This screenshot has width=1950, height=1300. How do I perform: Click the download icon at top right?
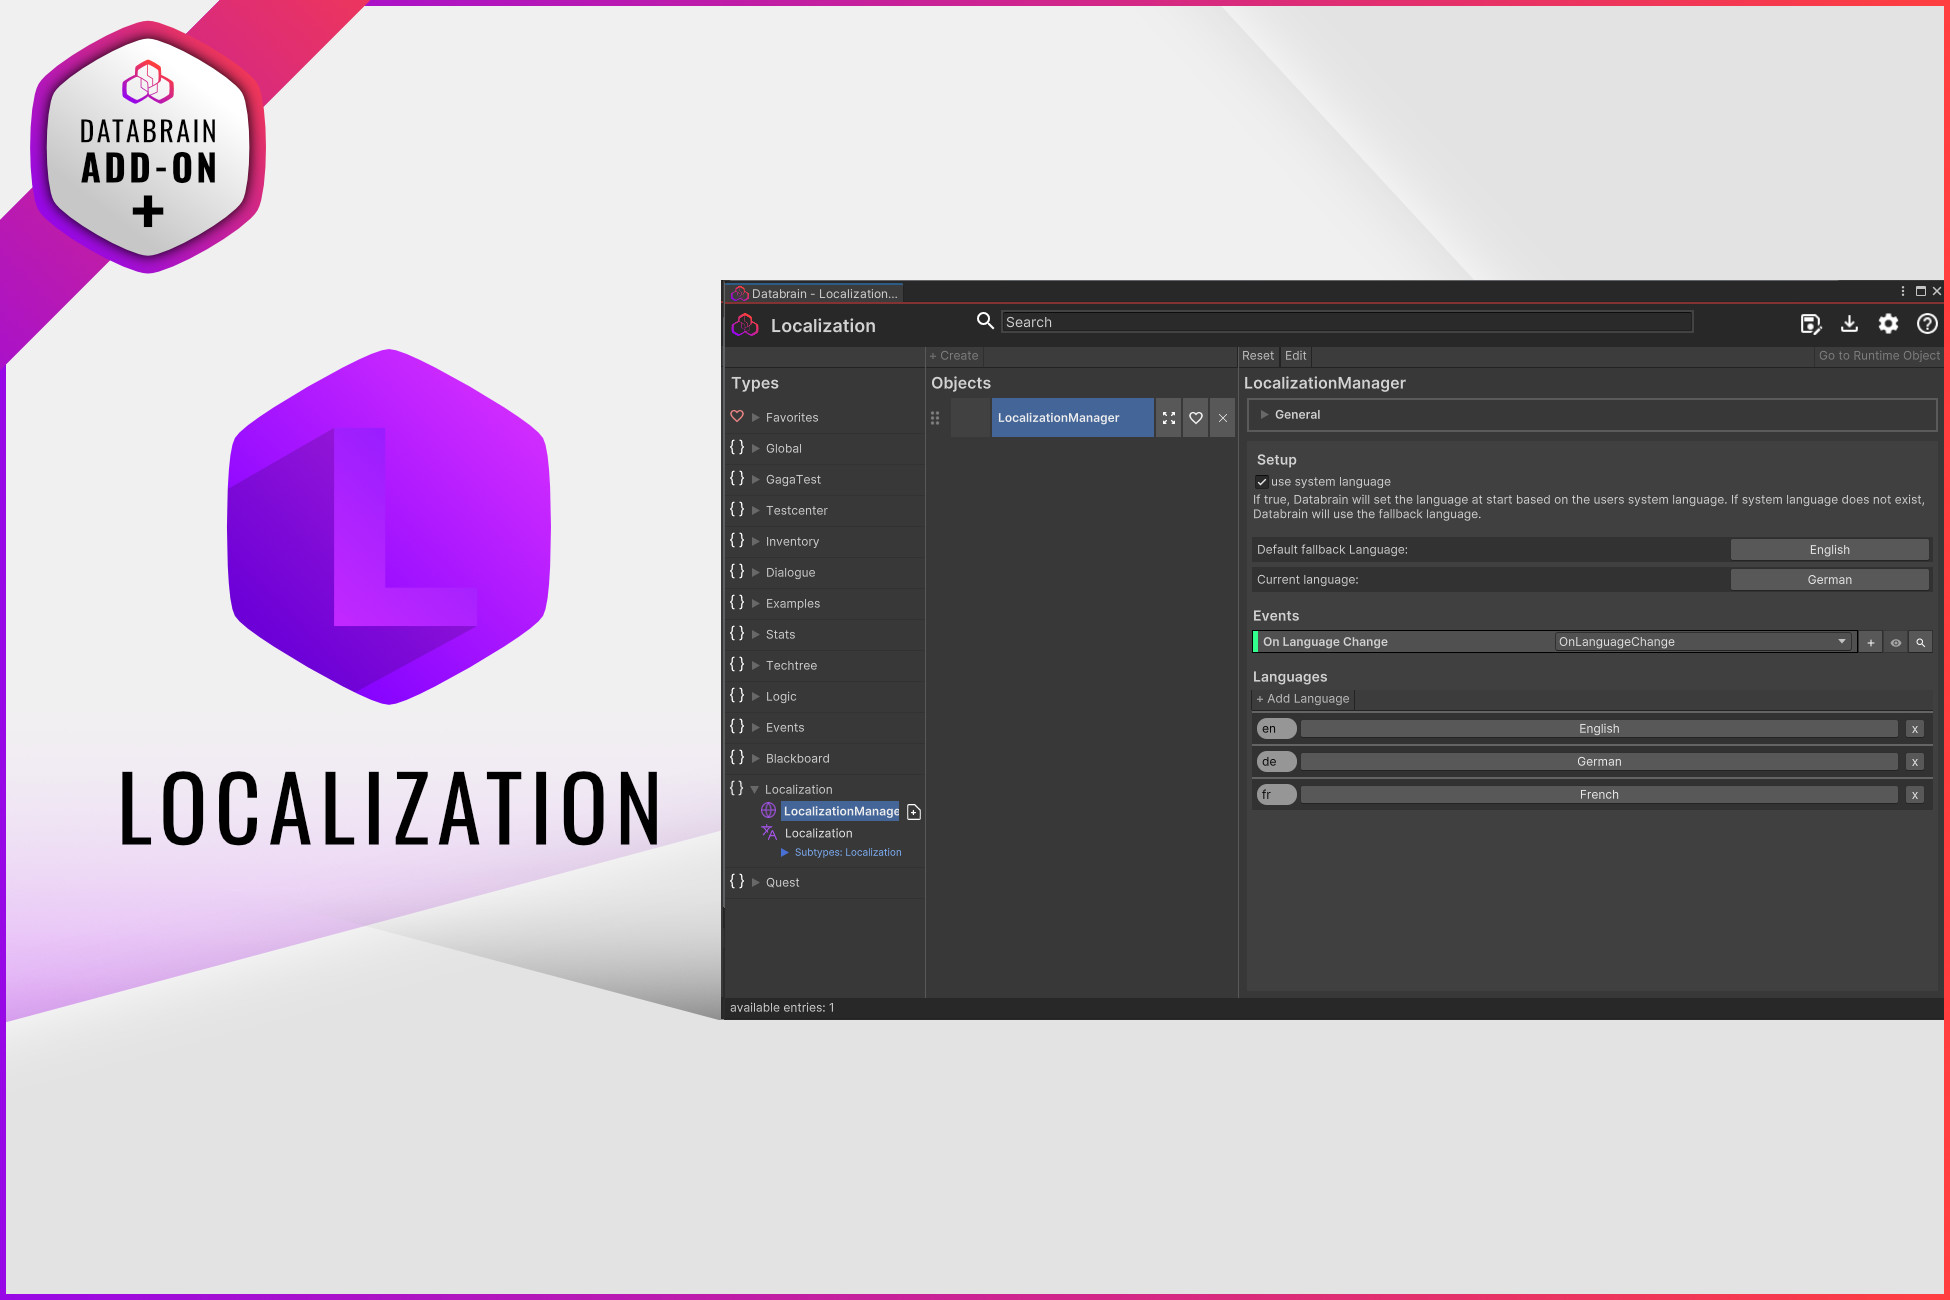click(x=1848, y=323)
